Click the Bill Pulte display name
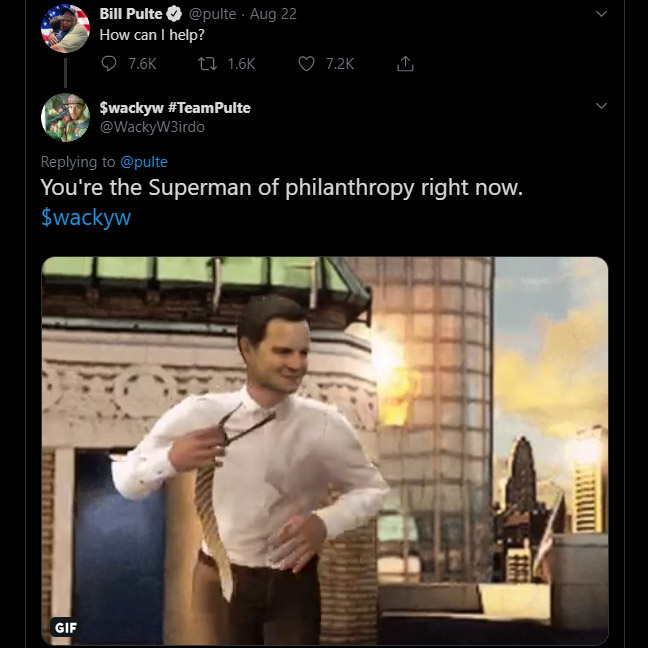Screen dimensions: 648x648 (x=130, y=14)
